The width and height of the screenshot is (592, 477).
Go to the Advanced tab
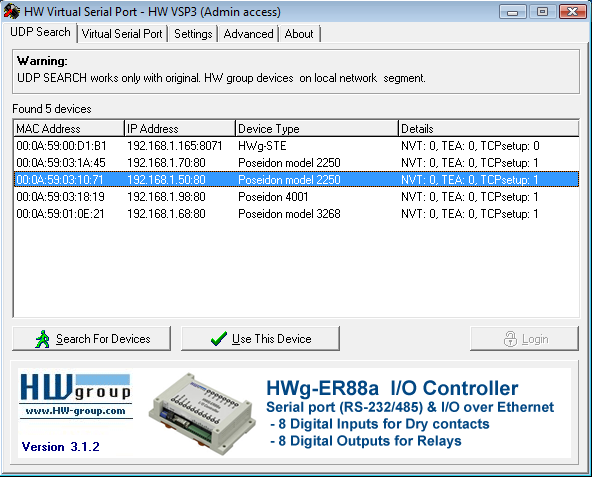click(x=248, y=34)
